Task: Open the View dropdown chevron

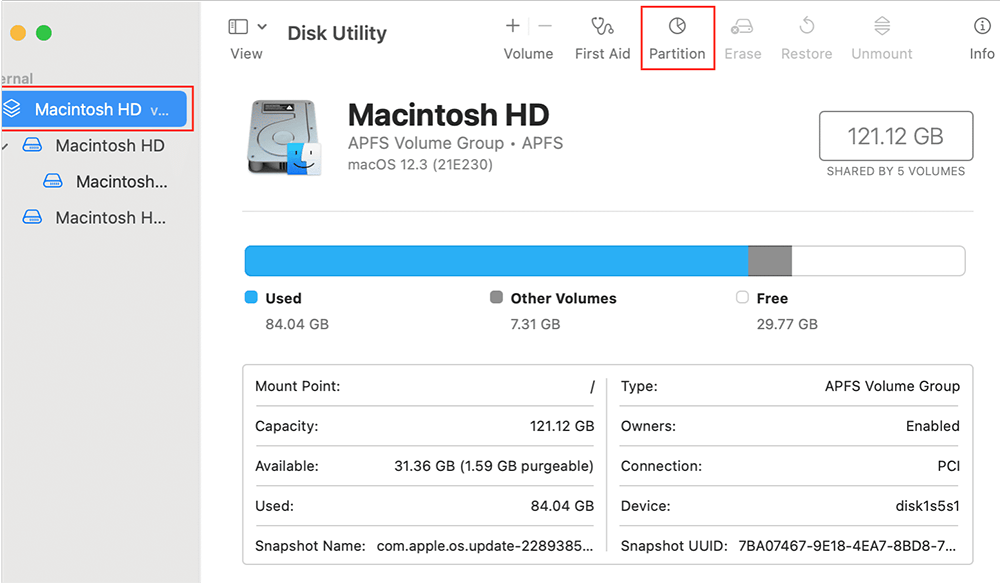Action: (x=262, y=27)
